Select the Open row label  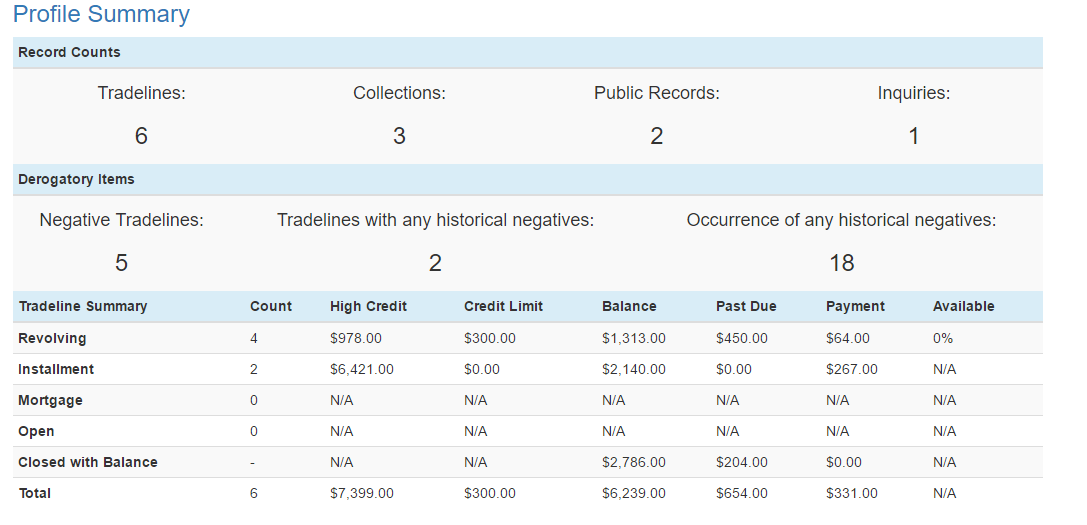click(x=36, y=431)
